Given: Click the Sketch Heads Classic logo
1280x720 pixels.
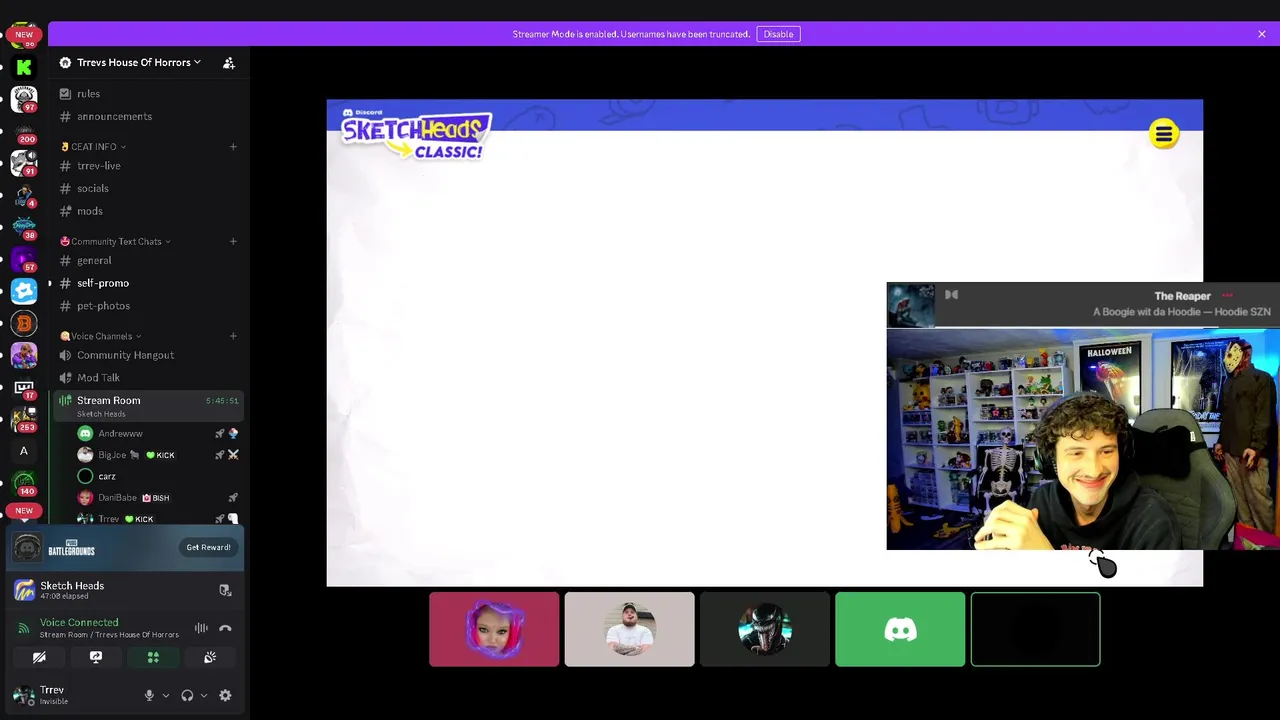Looking at the screenshot, I should tap(416, 136).
